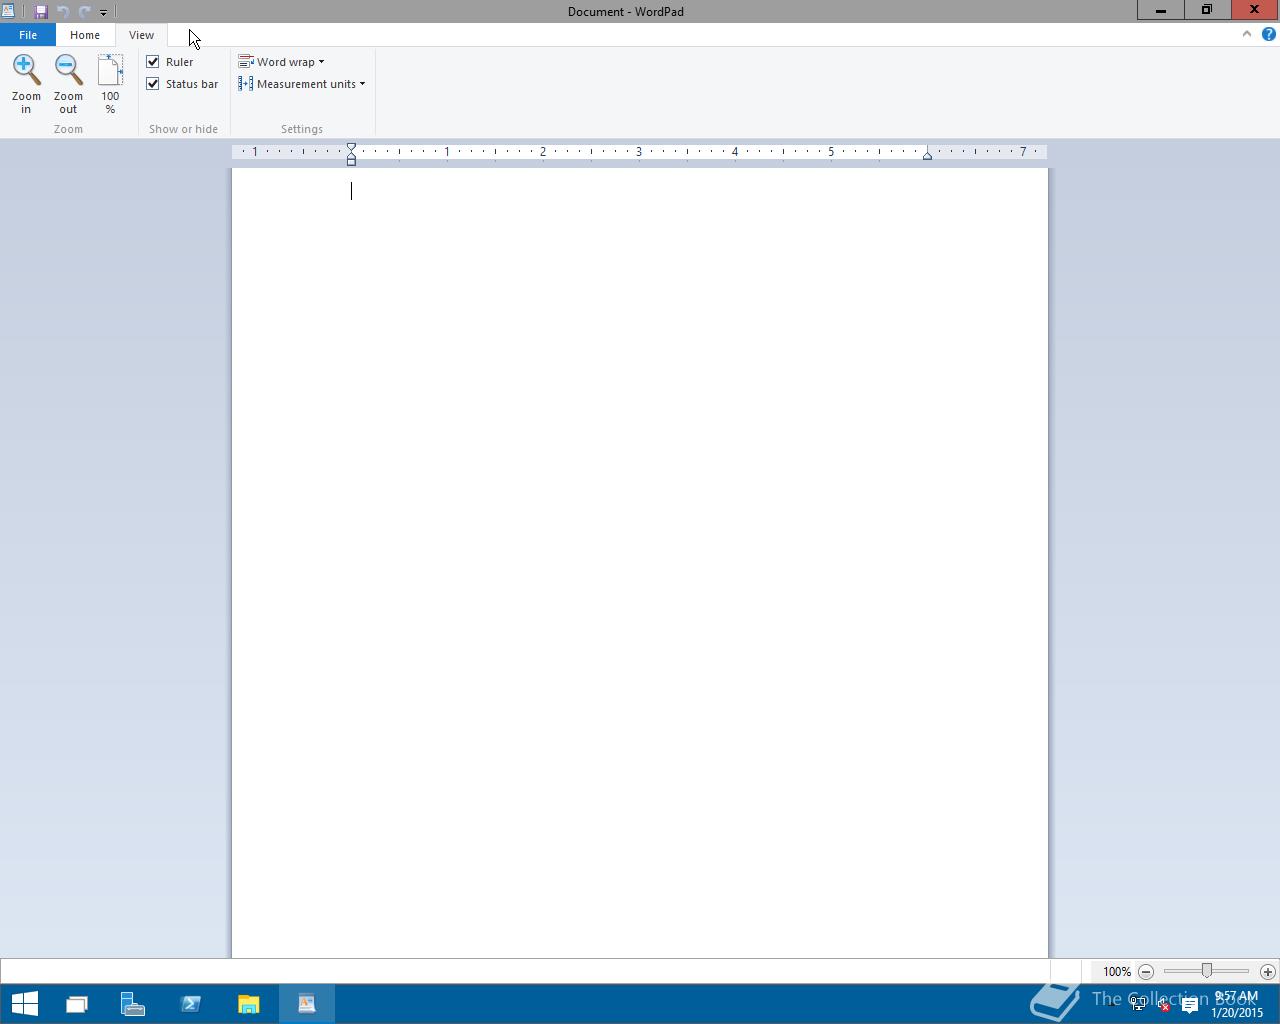Open the Measurement units dropdown
The height and width of the screenshot is (1024, 1280).
tap(302, 84)
